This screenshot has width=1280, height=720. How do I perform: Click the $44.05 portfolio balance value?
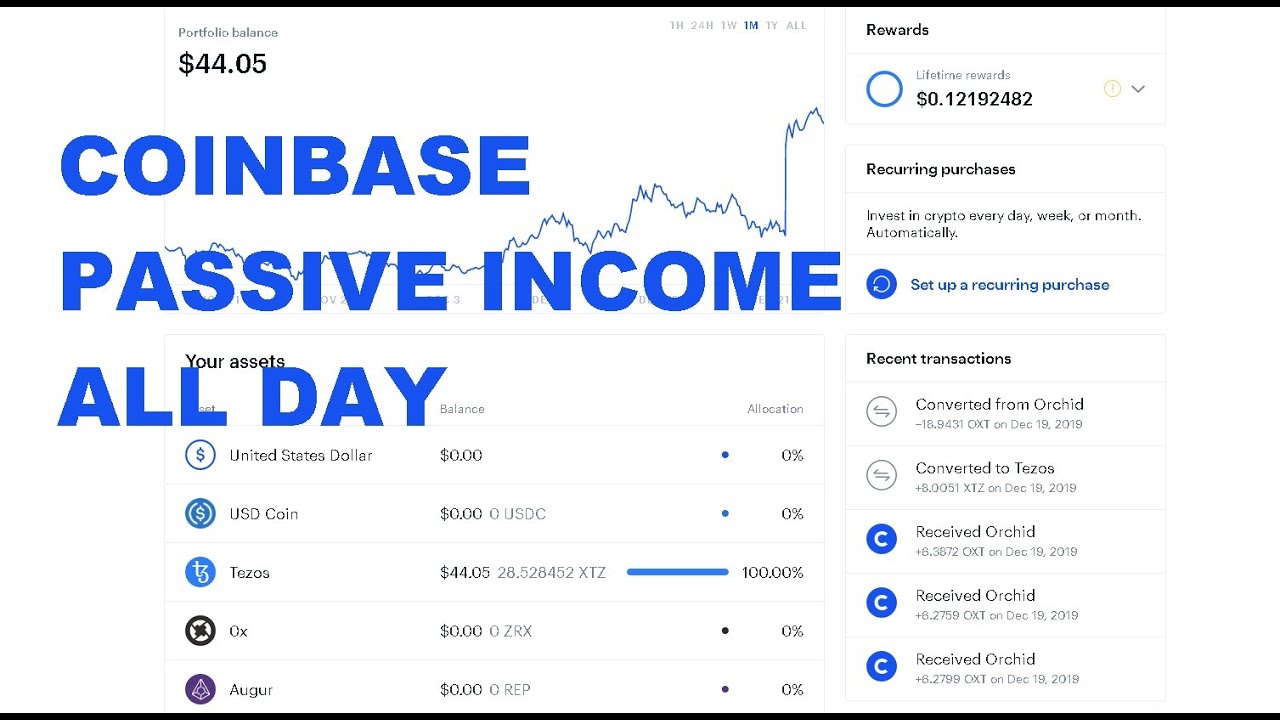point(222,64)
